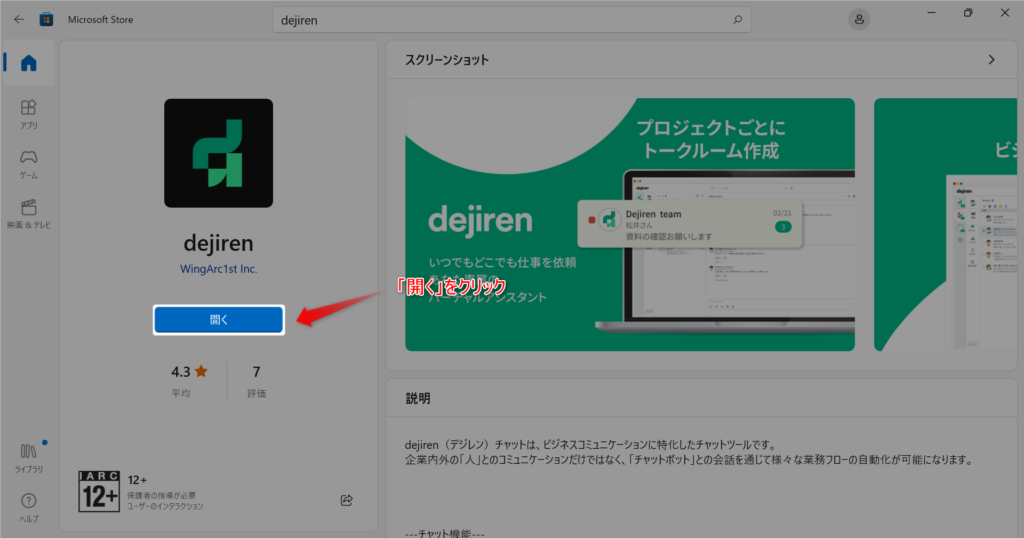Screen dimensions: 1024x538
Task: Open the user account profile icon
Action: [859, 20]
